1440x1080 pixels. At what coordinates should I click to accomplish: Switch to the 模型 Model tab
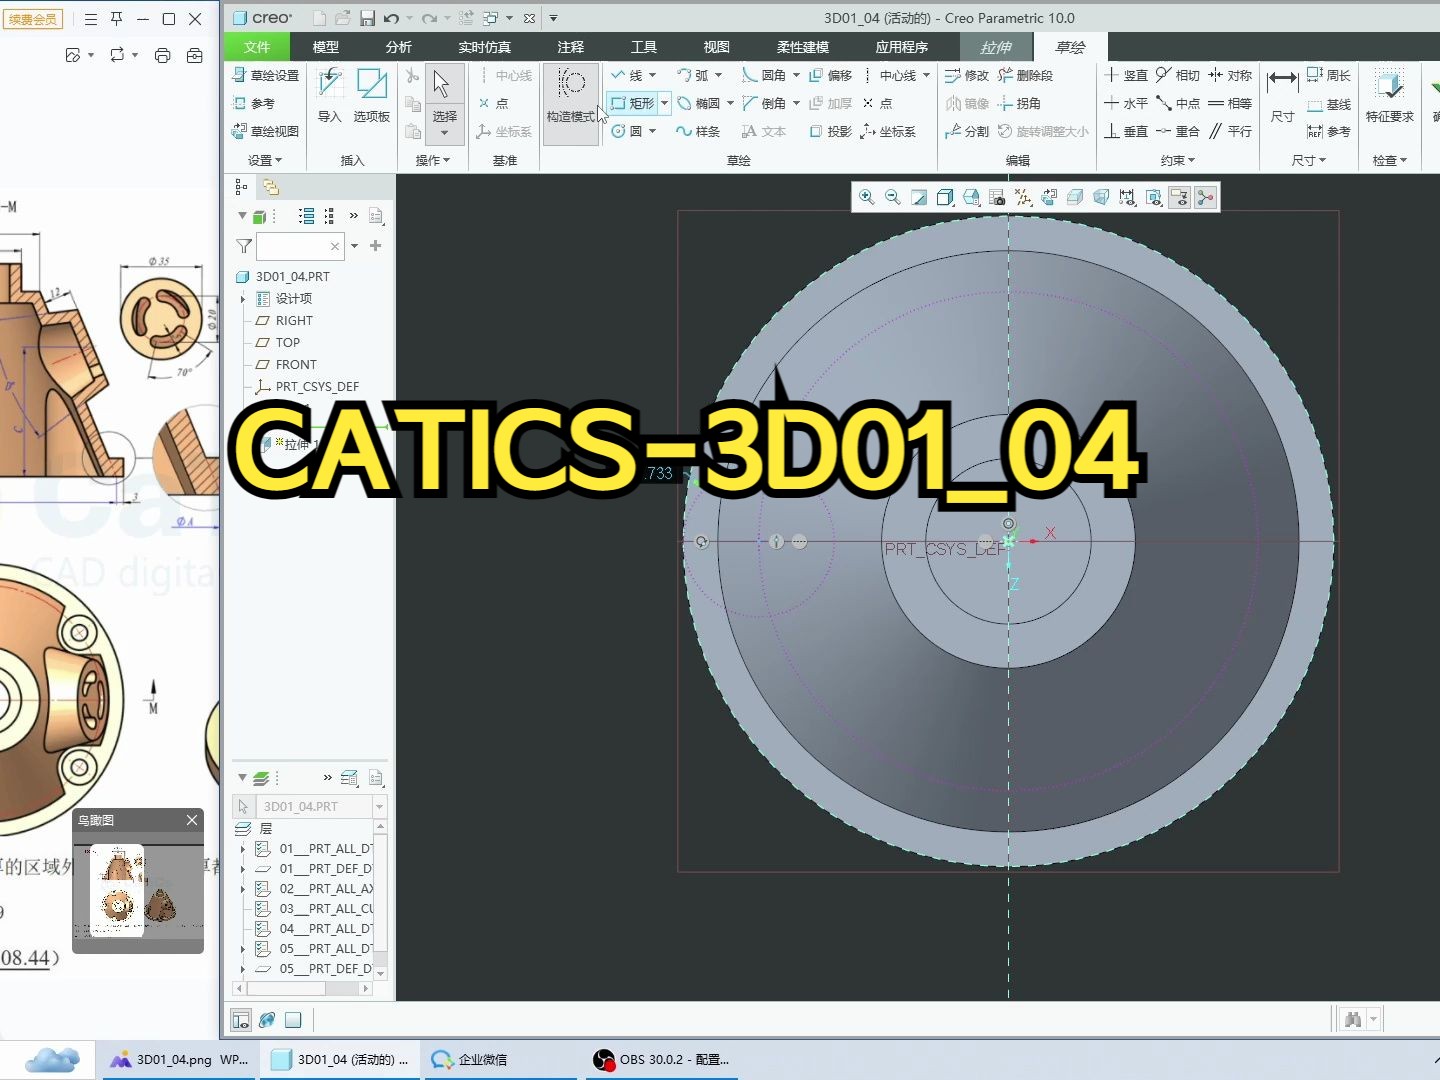(326, 47)
